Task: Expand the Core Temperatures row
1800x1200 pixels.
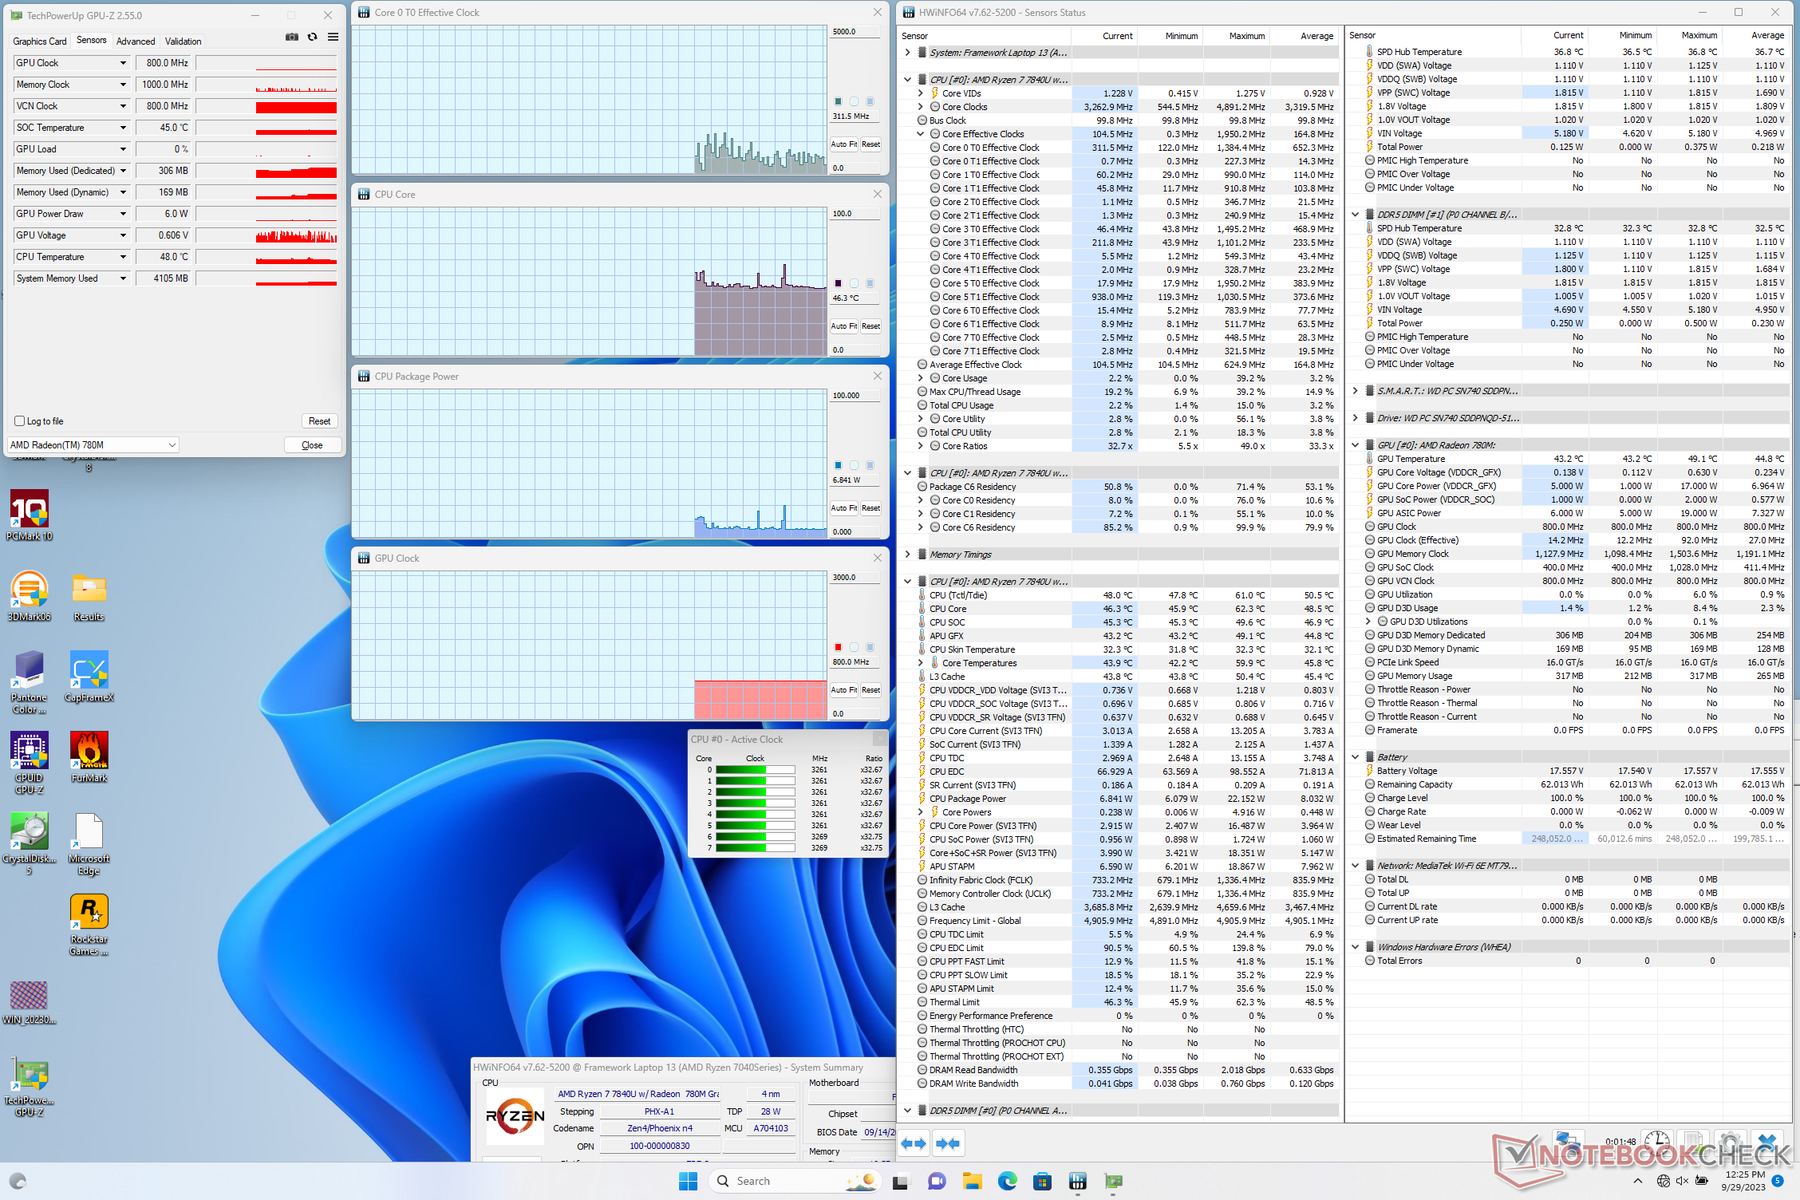Action: coord(921,663)
